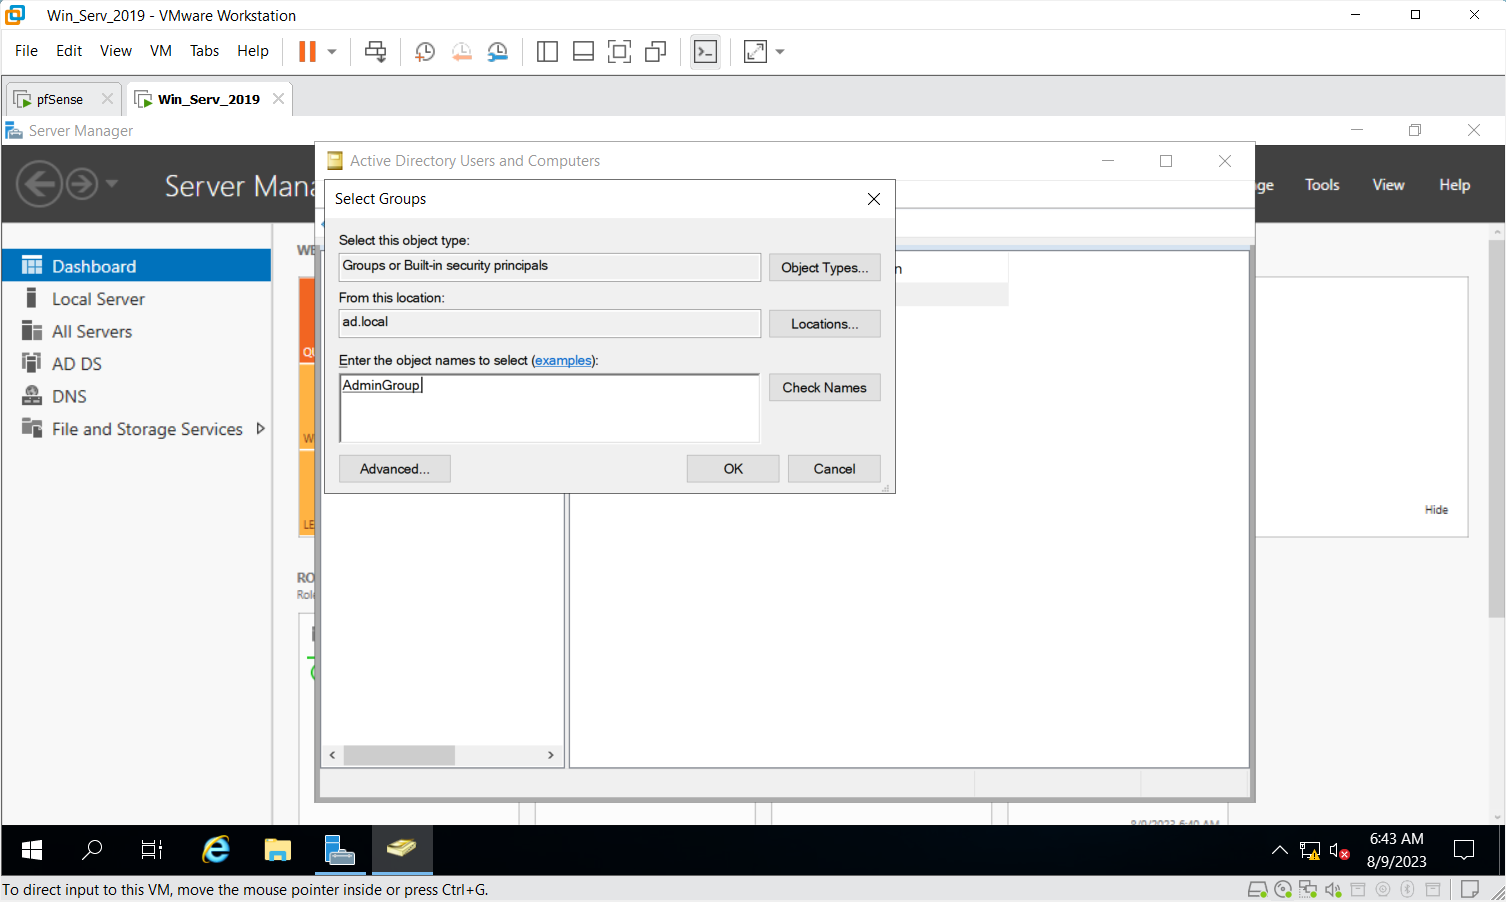
Task: Cancel the Select Groups dialog
Action: tap(834, 469)
